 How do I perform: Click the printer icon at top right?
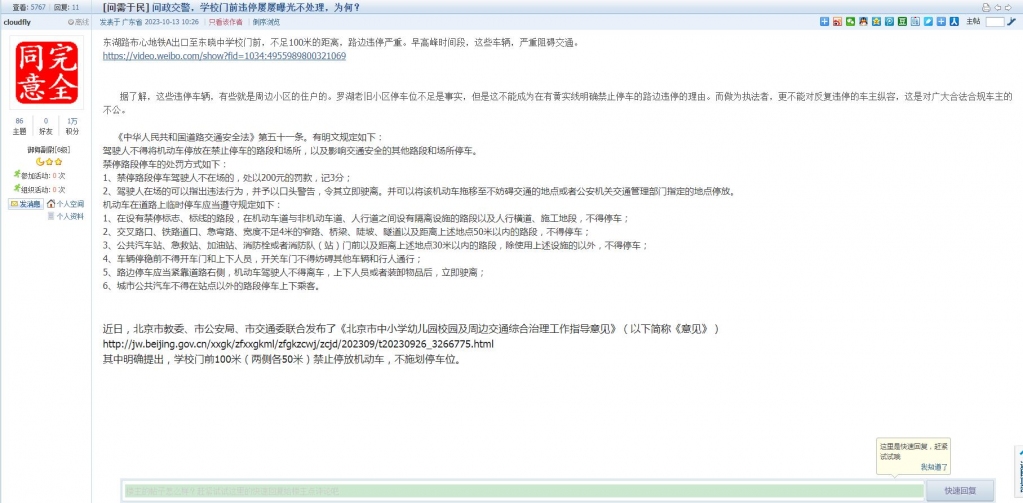(985, 7)
